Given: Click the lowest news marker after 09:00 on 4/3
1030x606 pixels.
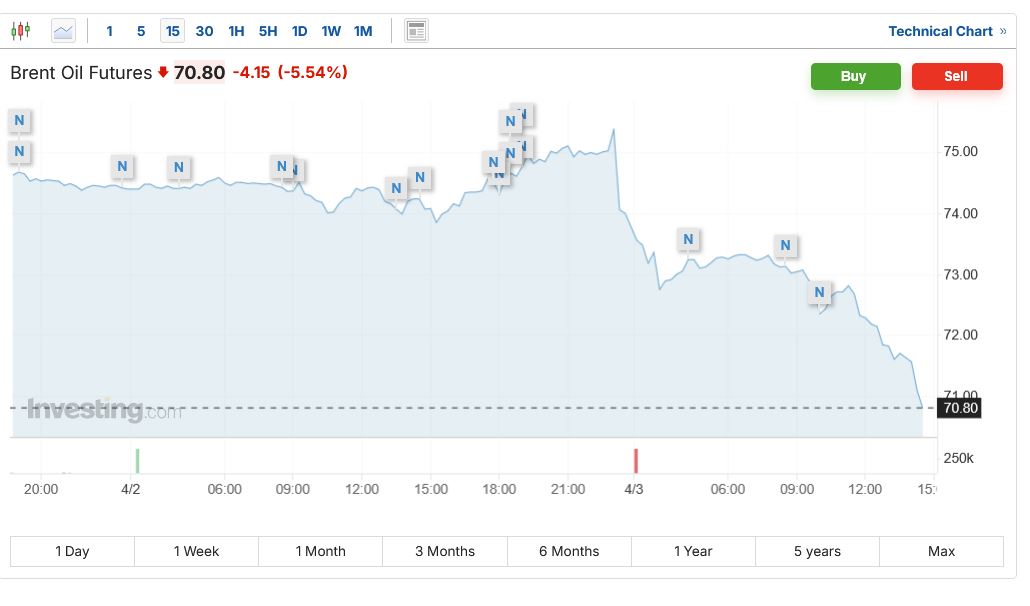Looking at the screenshot, I should pyautogui.click(x=819, y=292).
